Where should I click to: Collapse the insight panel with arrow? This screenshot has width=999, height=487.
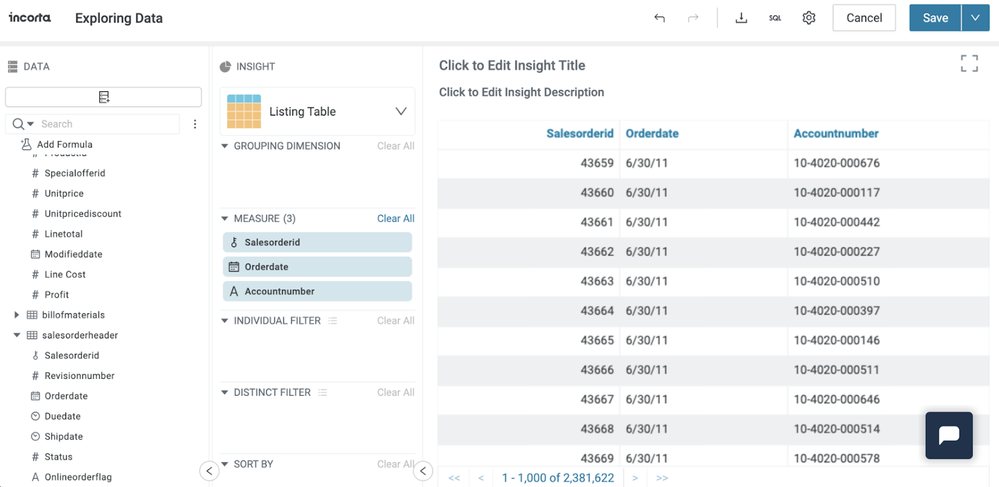click(423, 471)
